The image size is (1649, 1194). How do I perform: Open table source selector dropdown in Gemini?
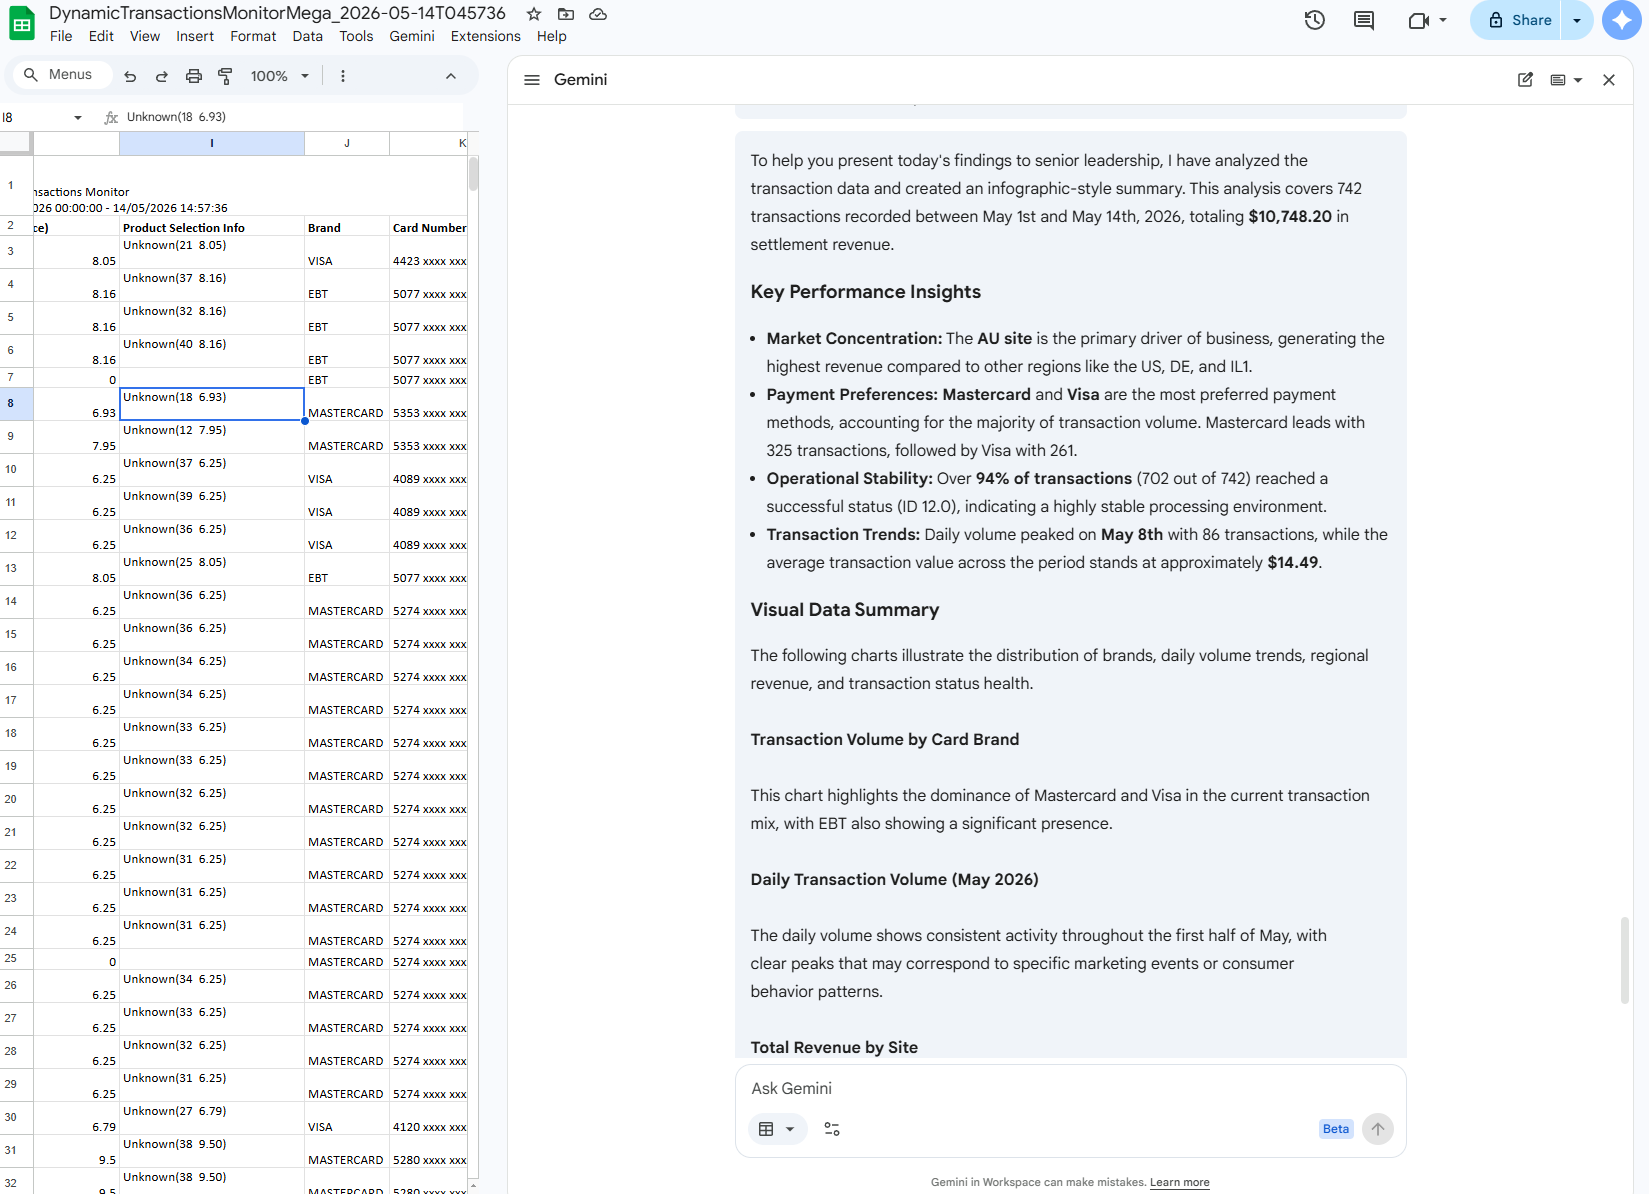[x=777, y=1129]
